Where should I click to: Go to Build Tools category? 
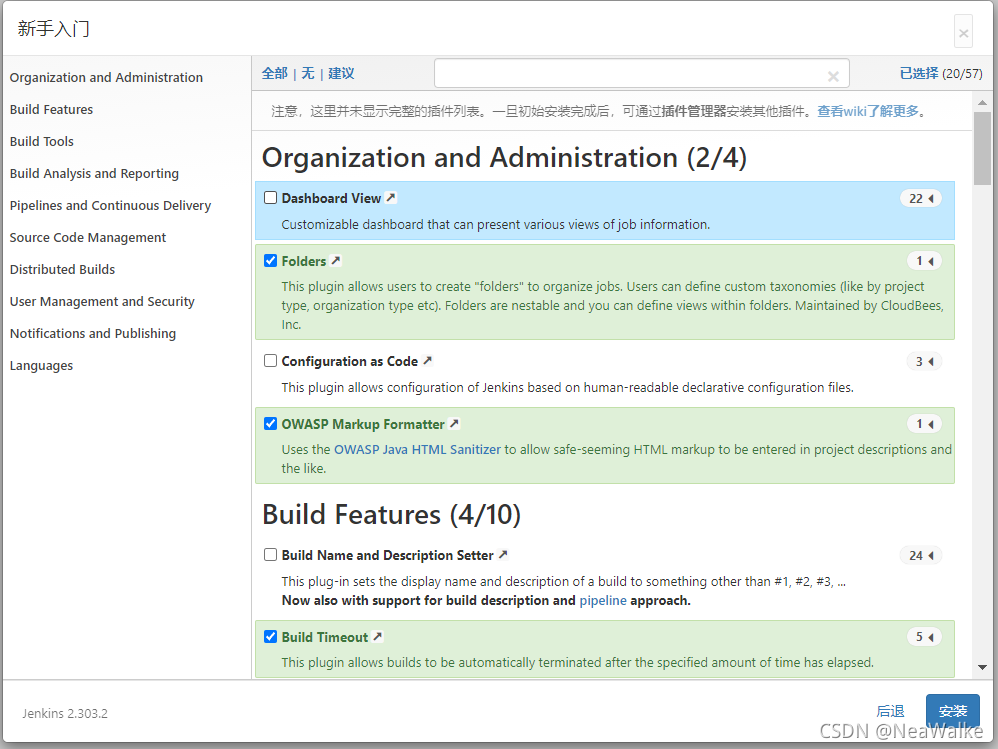42,141
